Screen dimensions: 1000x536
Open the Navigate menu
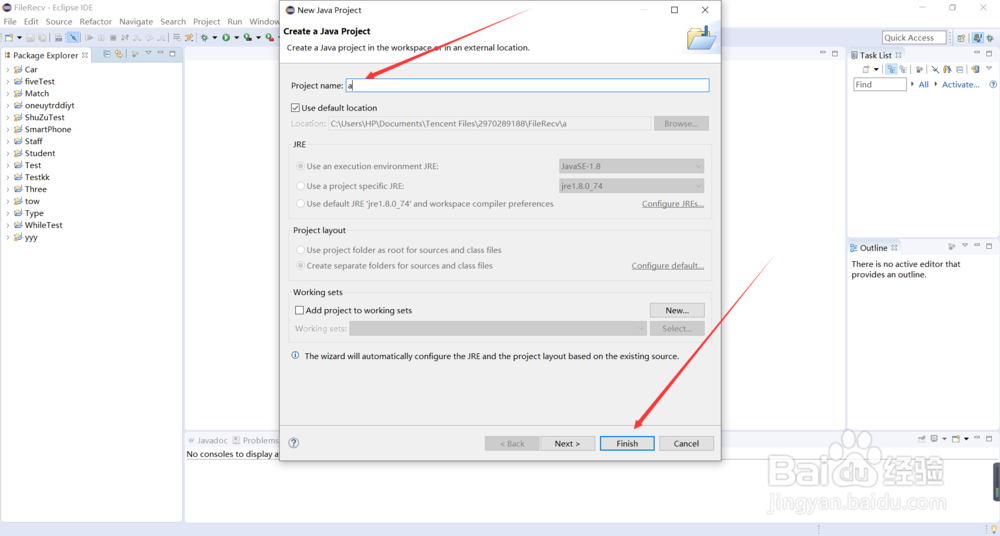[136, 22]
